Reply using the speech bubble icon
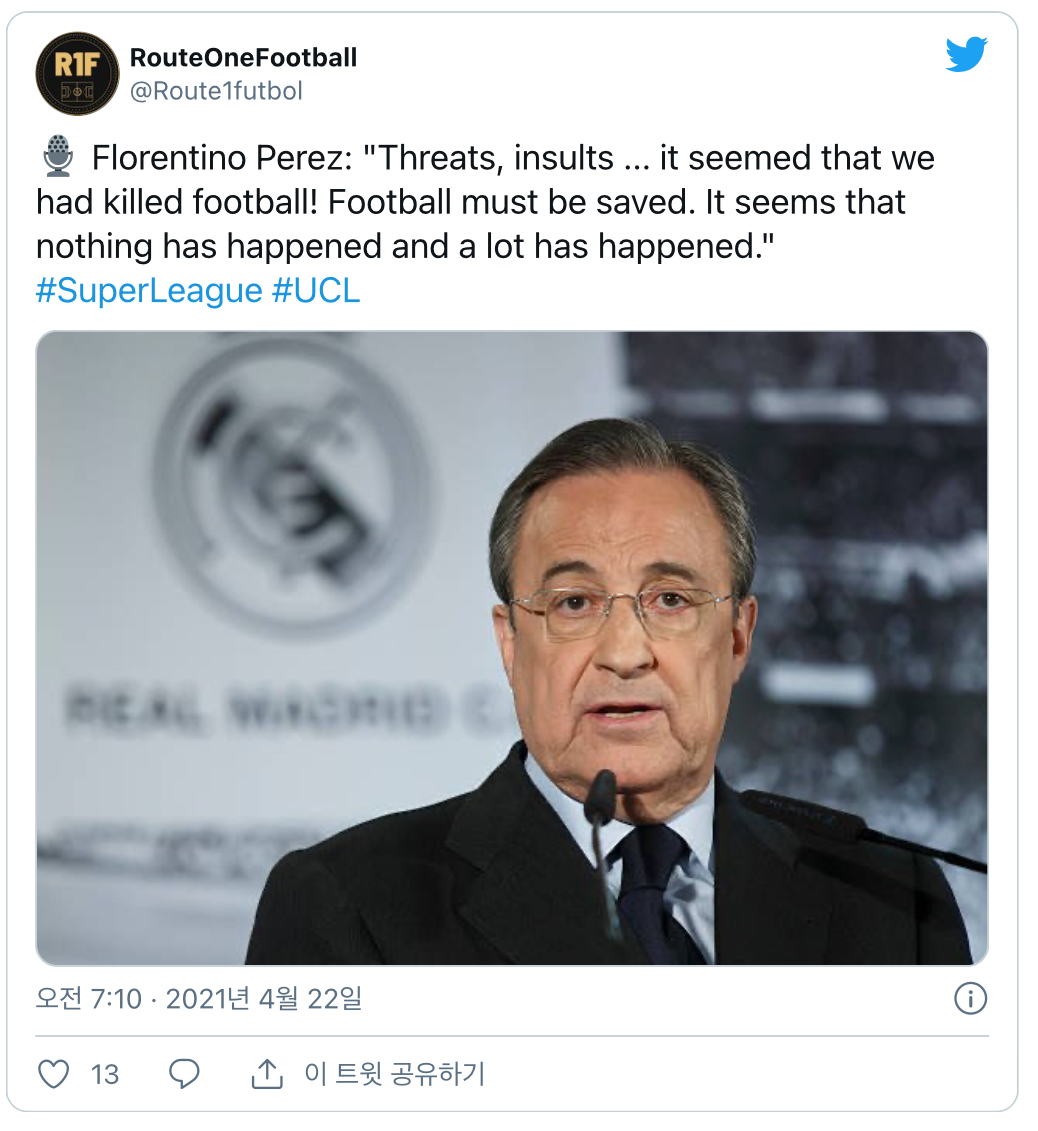1038x1131 pixels. point(184,1074)
